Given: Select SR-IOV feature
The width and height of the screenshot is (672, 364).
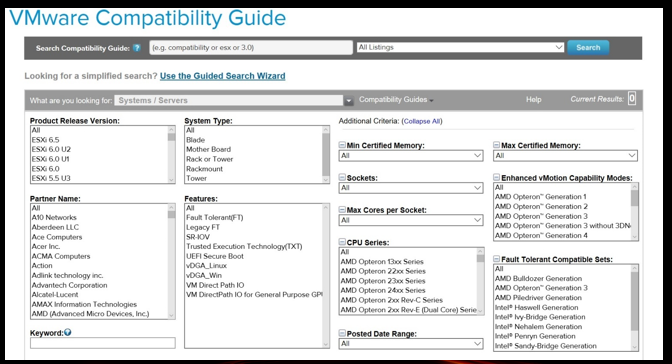Looking at the screenshot, I should click(198, 237).
